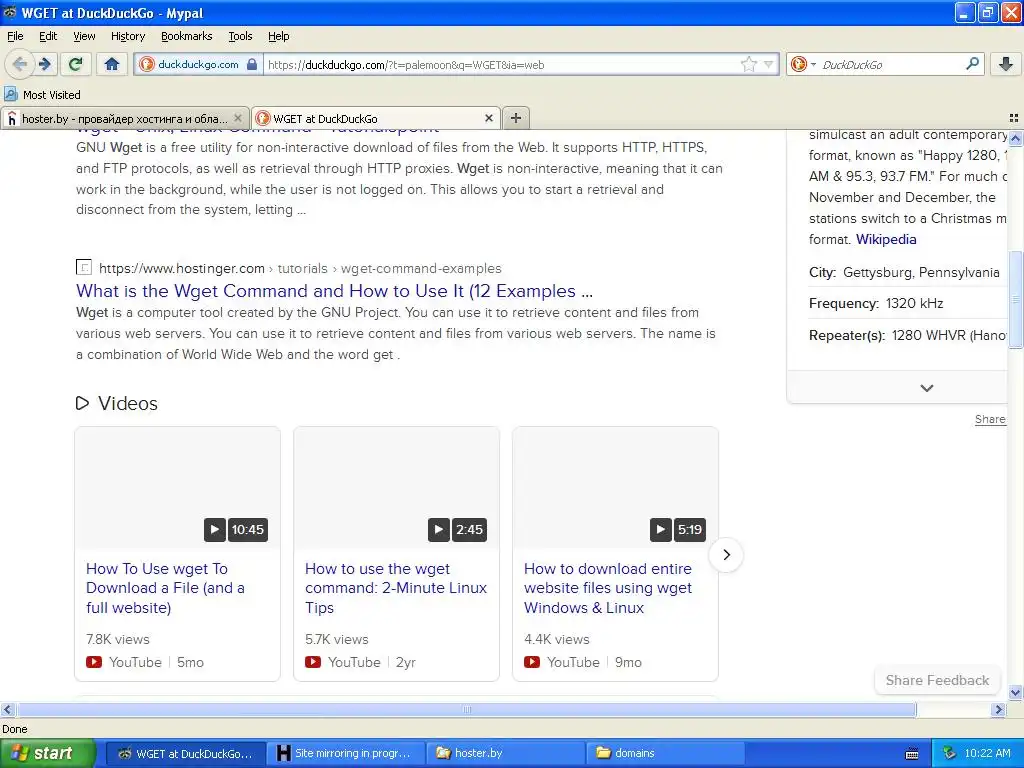Open the View menu
Viewport: 1024px width, 768px height.
[84, 36]
